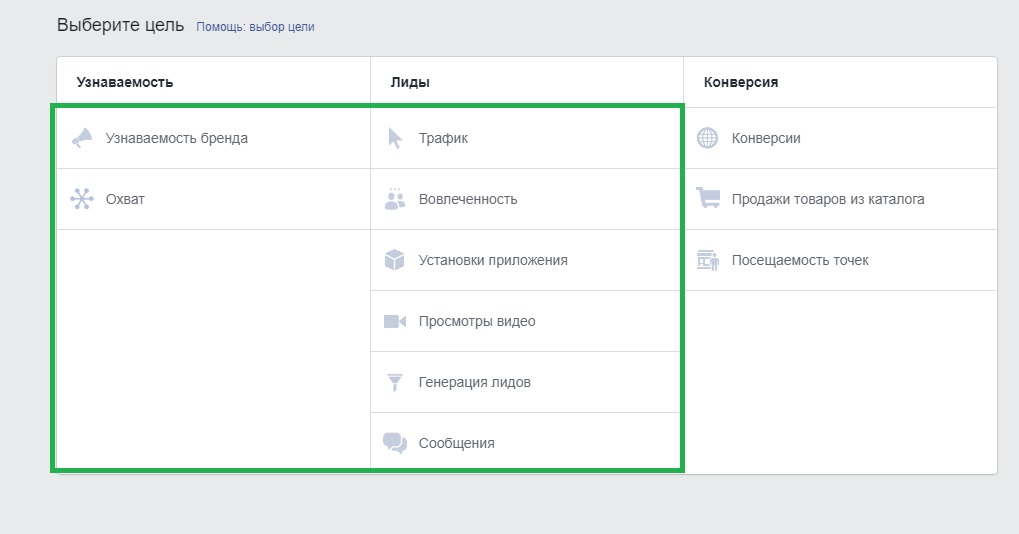Click the chat bubbles icon beside Сообщения
Screen dimensions: 1019x534
pos(395,443)
